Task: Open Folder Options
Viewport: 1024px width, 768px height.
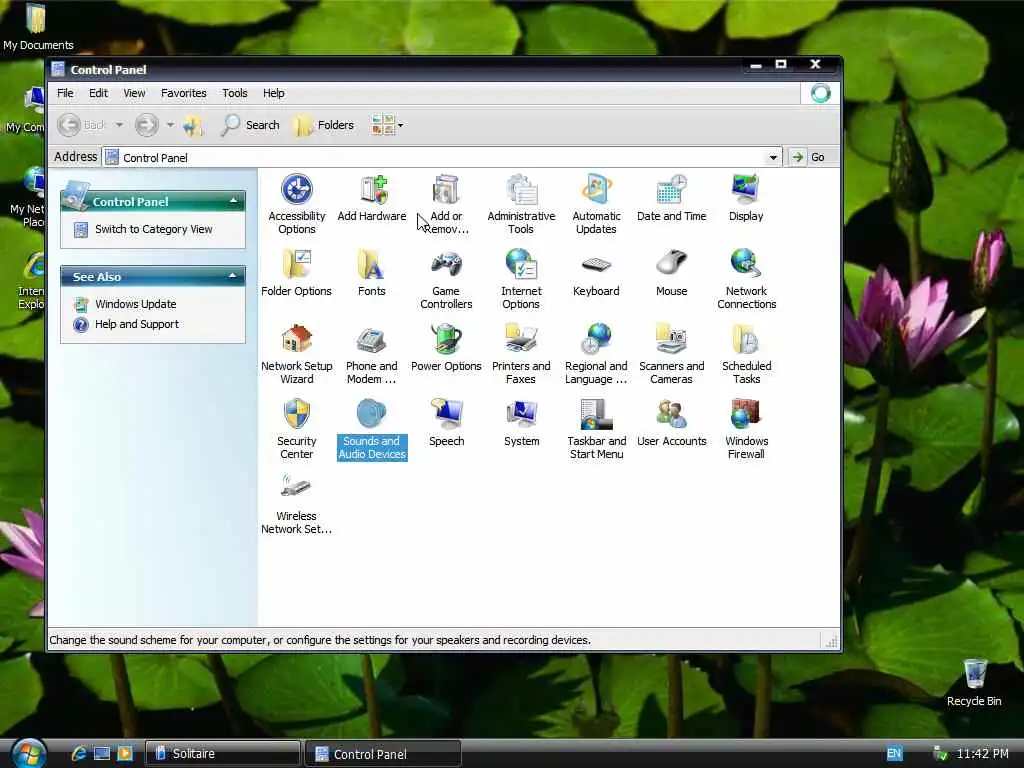Action: (296, 273)
